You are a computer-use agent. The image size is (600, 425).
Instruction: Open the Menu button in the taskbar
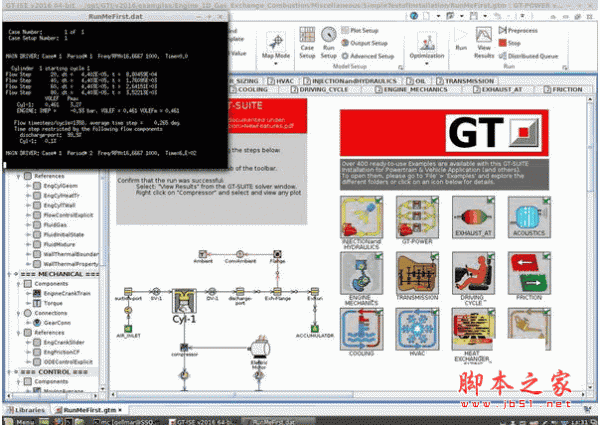point(20,421)
